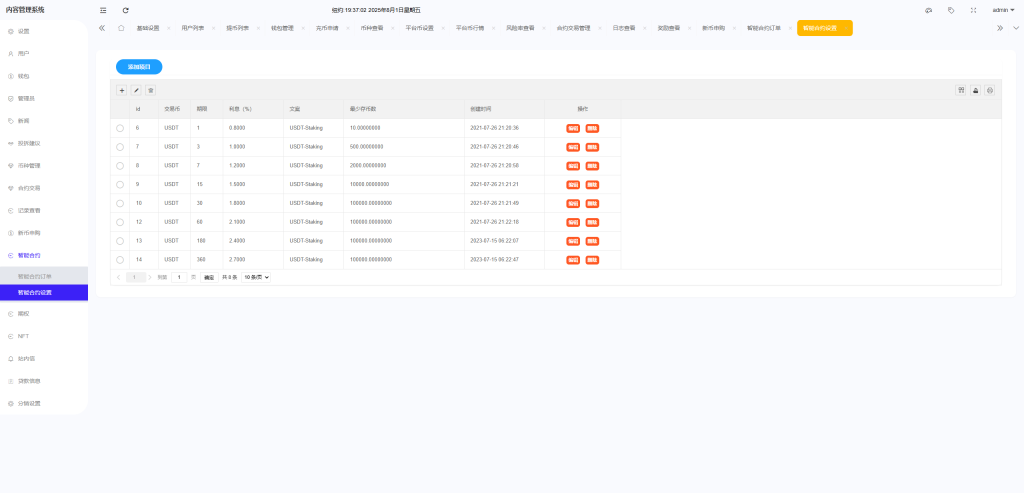Open column filter icon above the table
The width and height of the screenshot is (1024, 493).
960,90
